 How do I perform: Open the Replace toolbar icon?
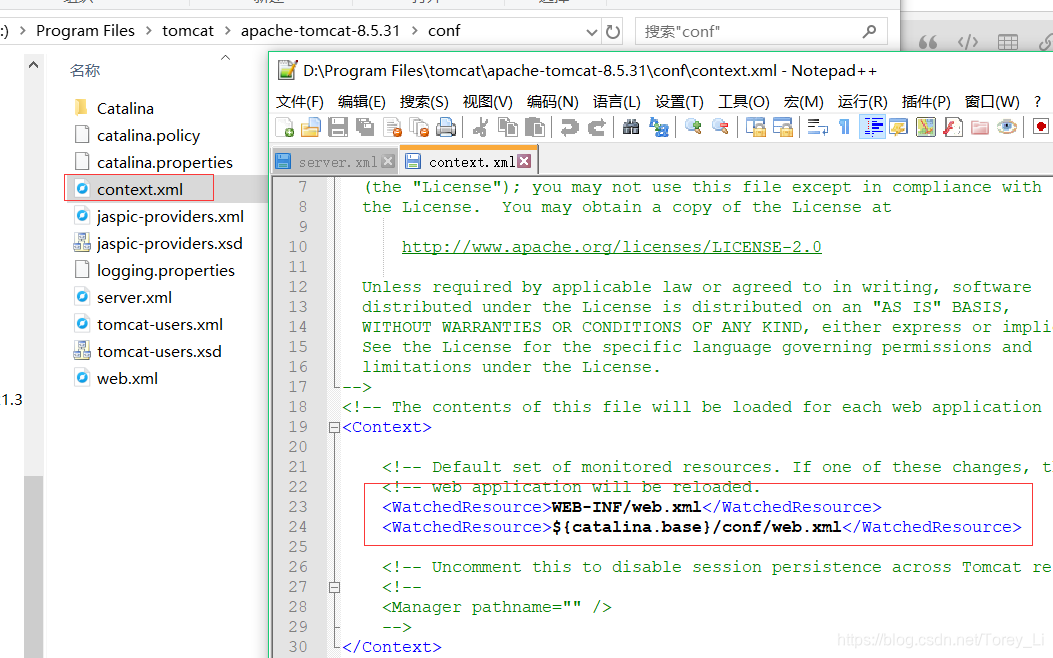click(x=659, y=127)
